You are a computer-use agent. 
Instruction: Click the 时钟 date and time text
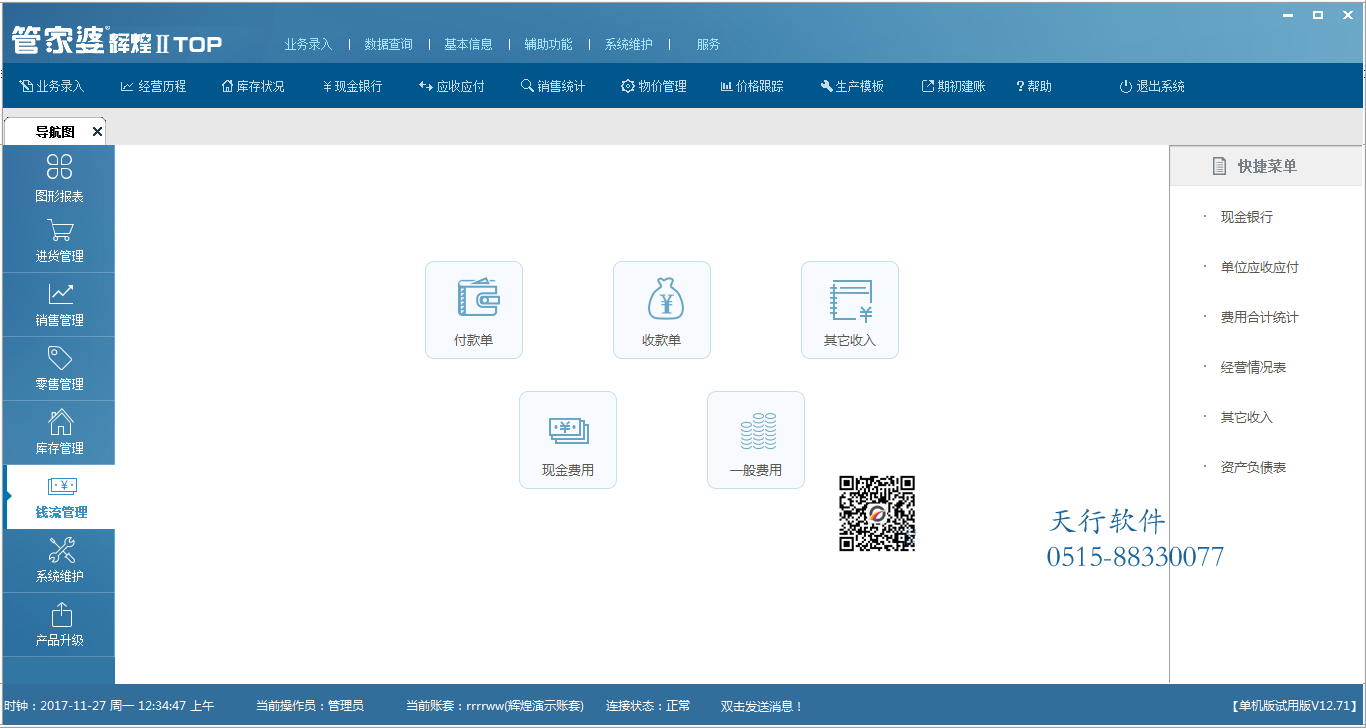coord(109,706)
